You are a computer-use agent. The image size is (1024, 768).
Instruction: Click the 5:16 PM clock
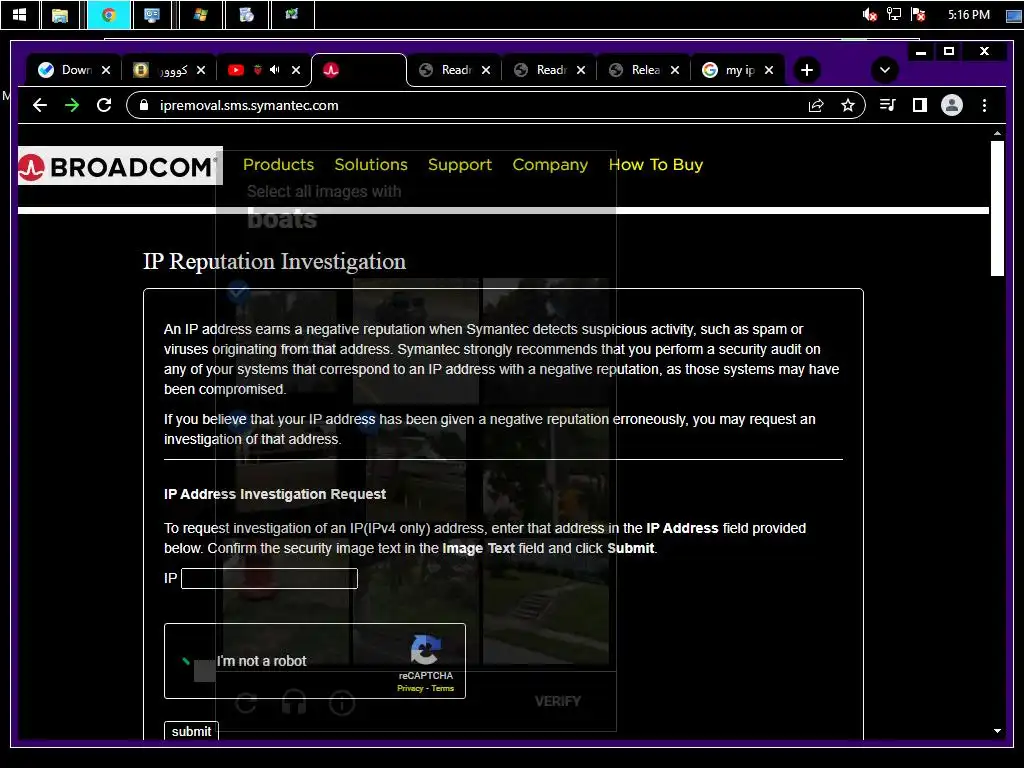[x=968, y=14]
